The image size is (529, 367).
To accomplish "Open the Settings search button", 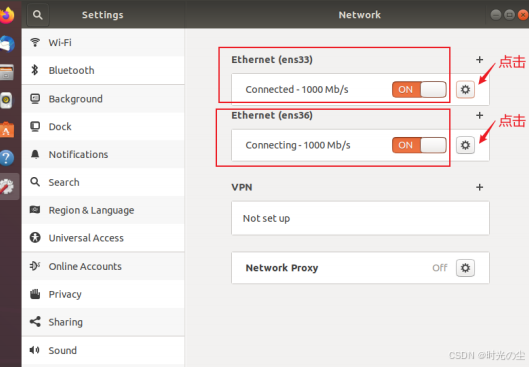I will click(x=38, y=15).
